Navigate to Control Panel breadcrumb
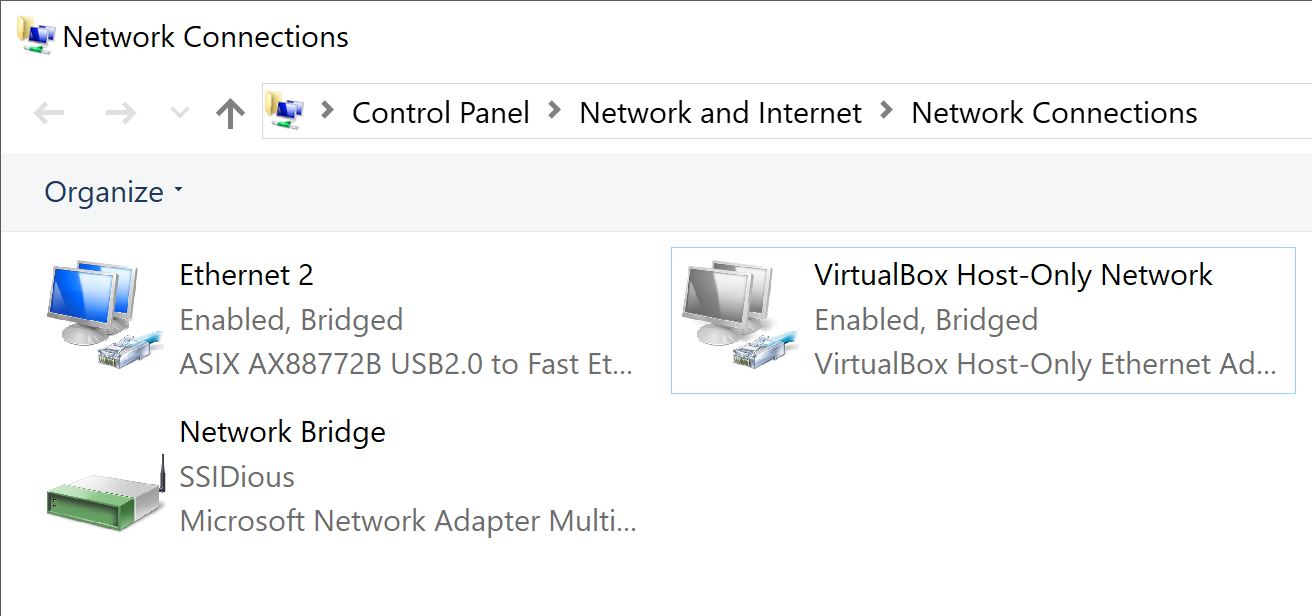This screenshot has width=1312, height=616. 441,113
